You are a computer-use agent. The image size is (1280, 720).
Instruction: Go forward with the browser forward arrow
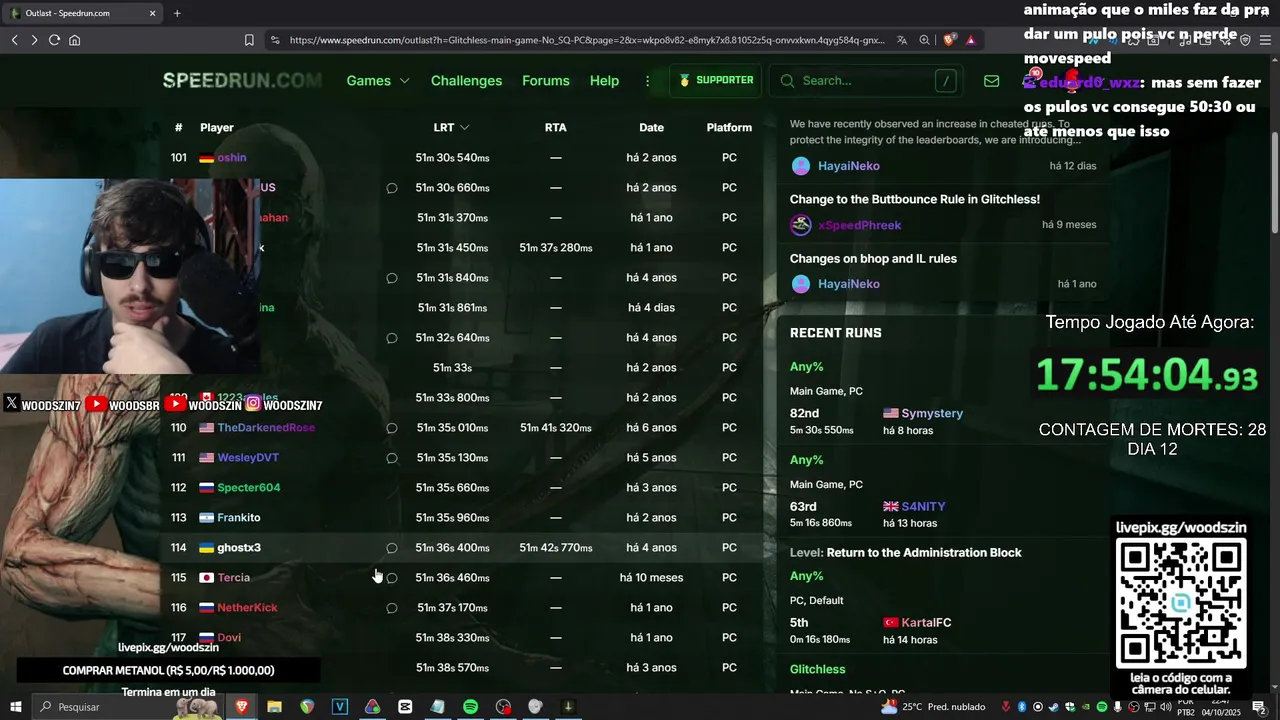pyautogui.click(x=34, y=40)
